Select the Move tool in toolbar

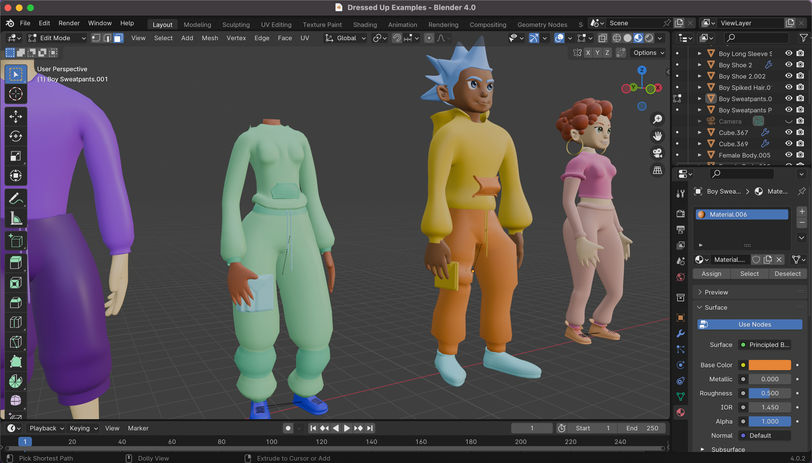click(15, 116)
